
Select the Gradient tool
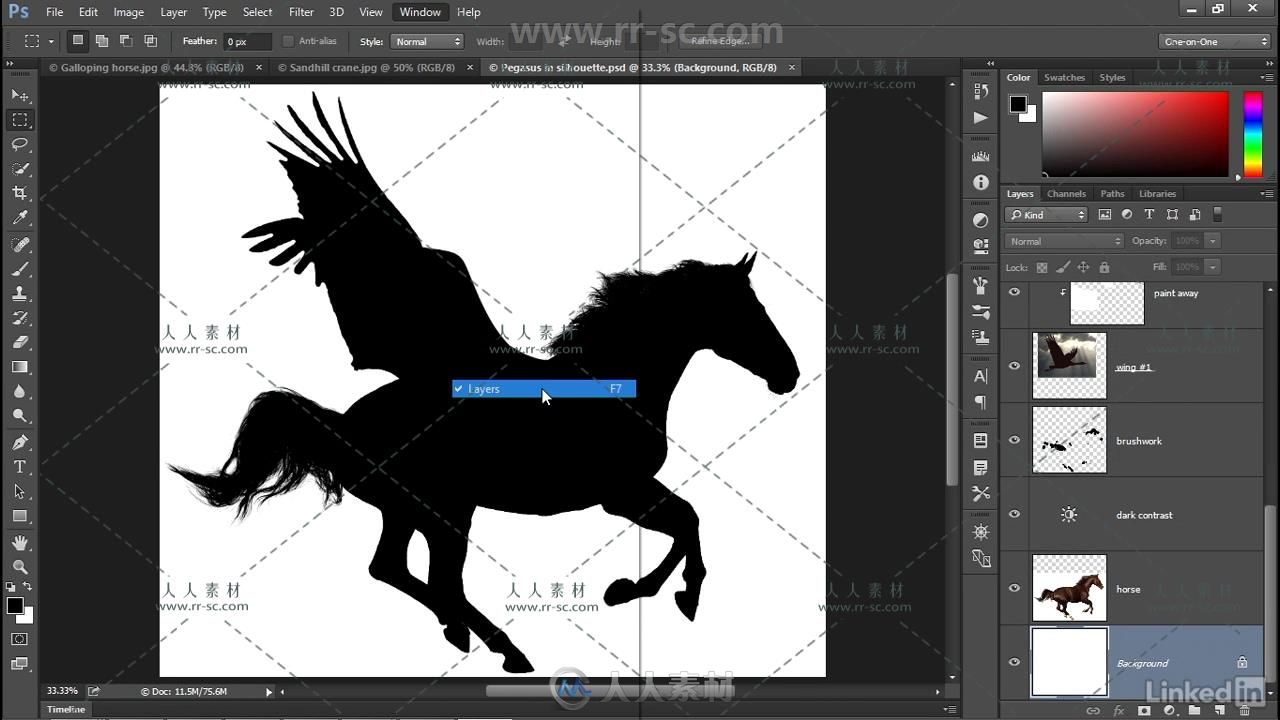pos(19,367)
